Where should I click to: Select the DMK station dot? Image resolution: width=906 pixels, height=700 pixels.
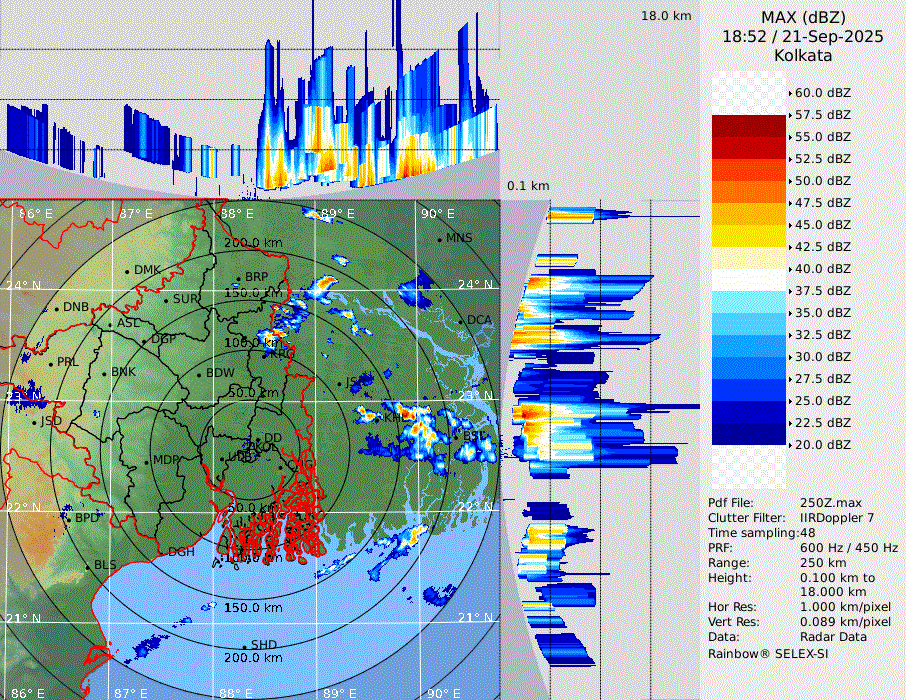coord(128,271)
